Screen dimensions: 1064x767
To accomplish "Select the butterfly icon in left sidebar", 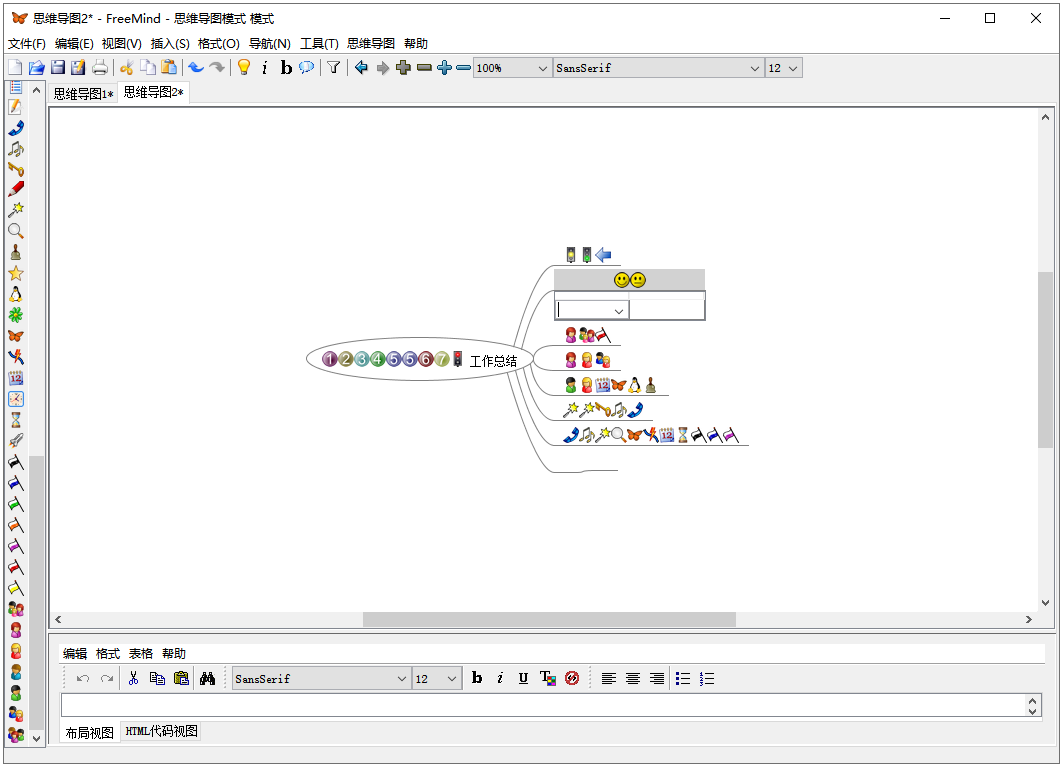I will tap(15, 336).
